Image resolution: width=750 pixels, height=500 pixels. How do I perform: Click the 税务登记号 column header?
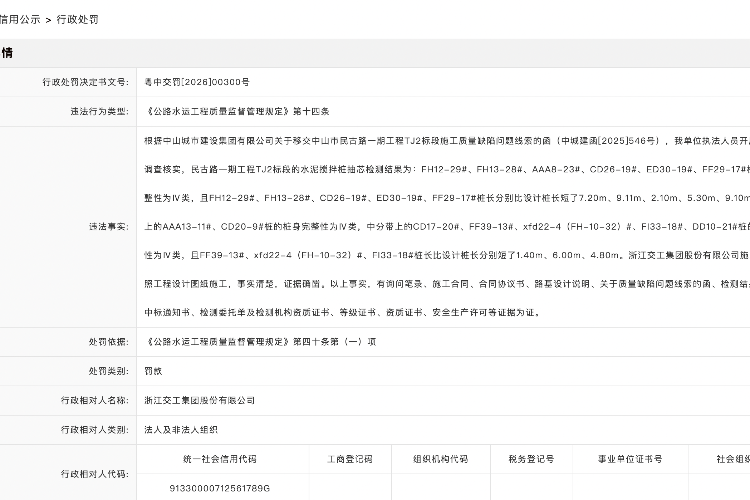[530, 459]
